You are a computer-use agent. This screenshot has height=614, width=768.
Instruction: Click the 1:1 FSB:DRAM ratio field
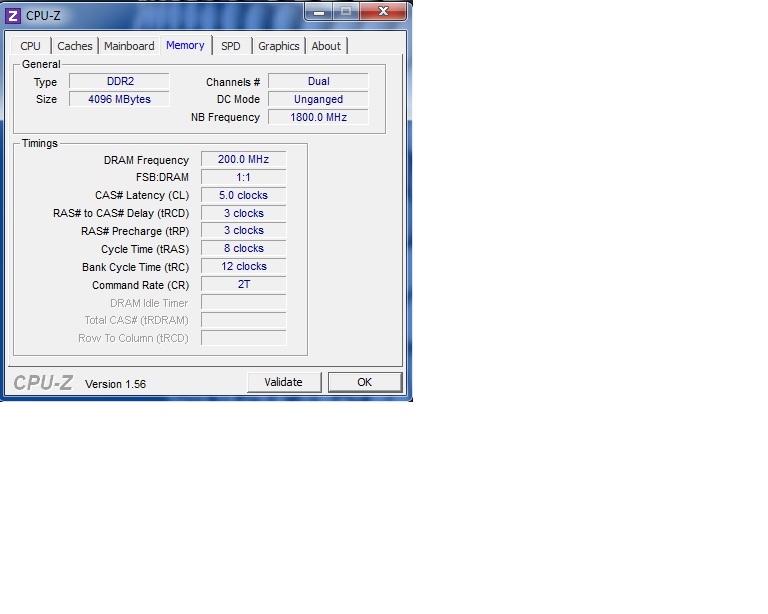[243, 177]
